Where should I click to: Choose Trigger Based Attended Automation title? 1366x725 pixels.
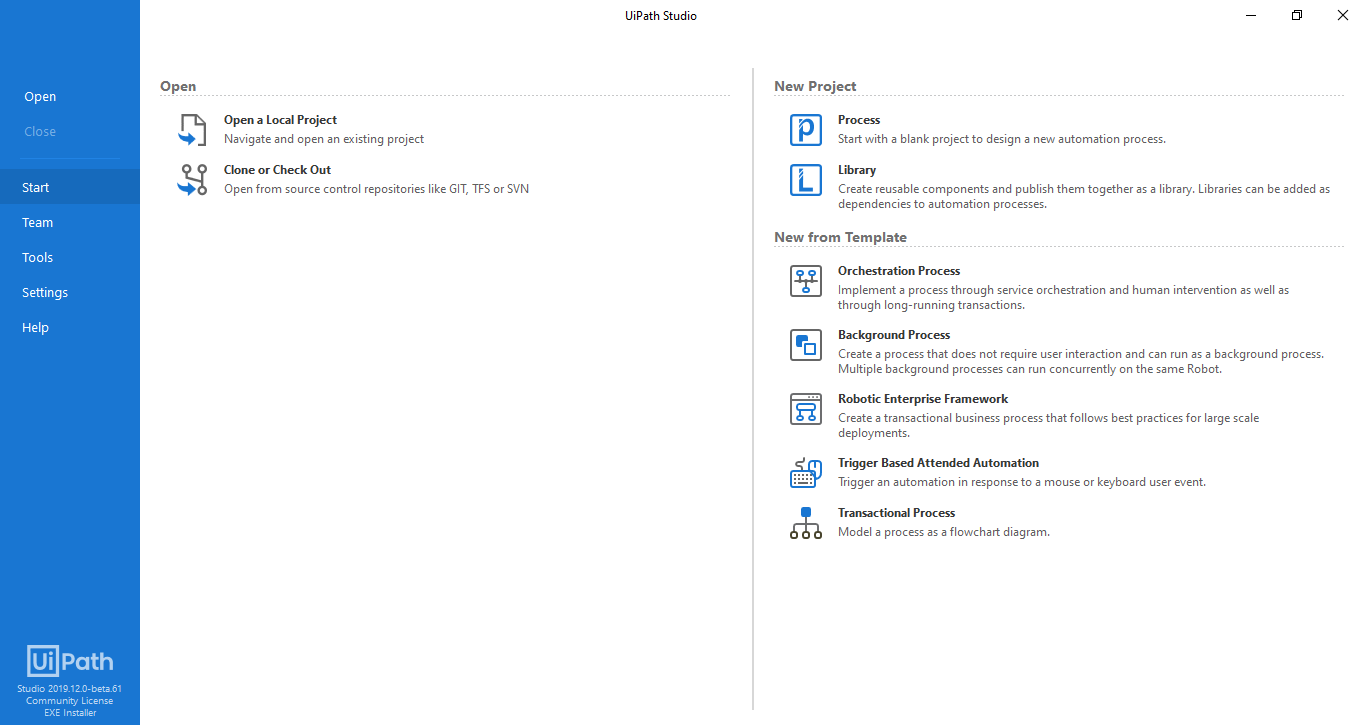click(x=938, y=463)
